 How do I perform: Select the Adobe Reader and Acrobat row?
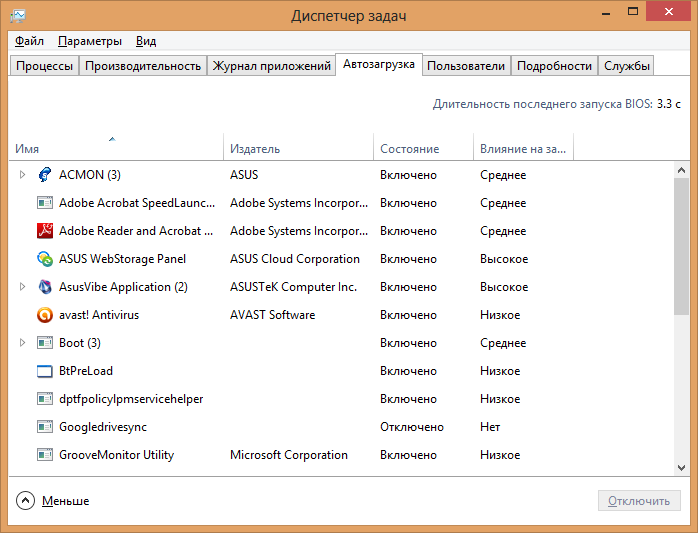click(341, 231)
